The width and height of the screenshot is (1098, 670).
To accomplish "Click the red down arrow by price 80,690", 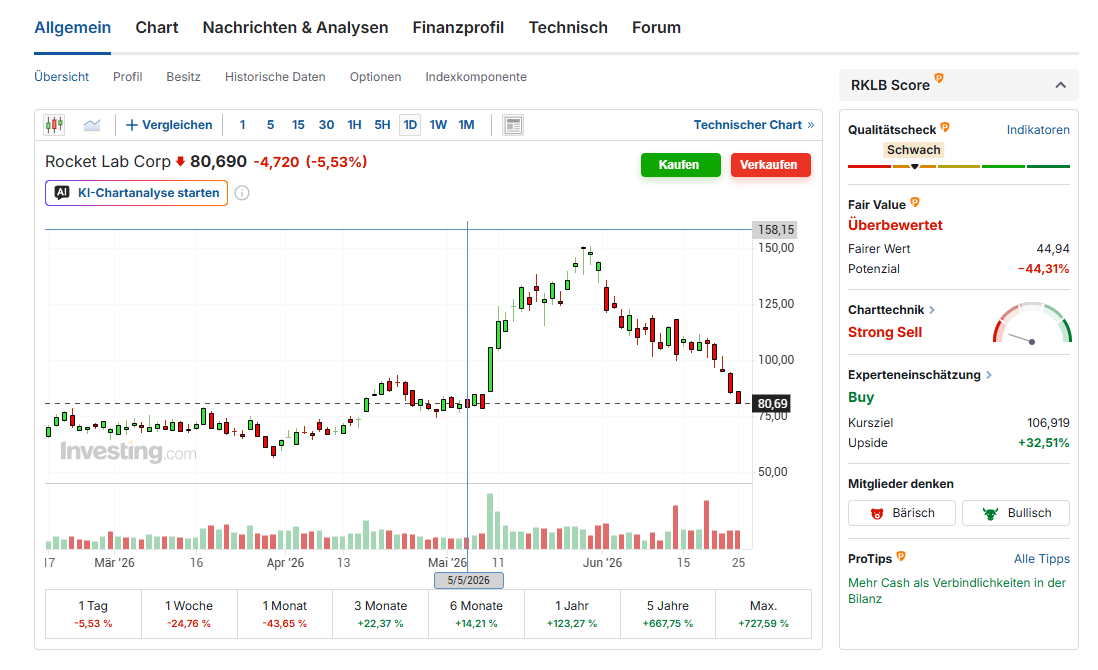I will pos(180,162).
